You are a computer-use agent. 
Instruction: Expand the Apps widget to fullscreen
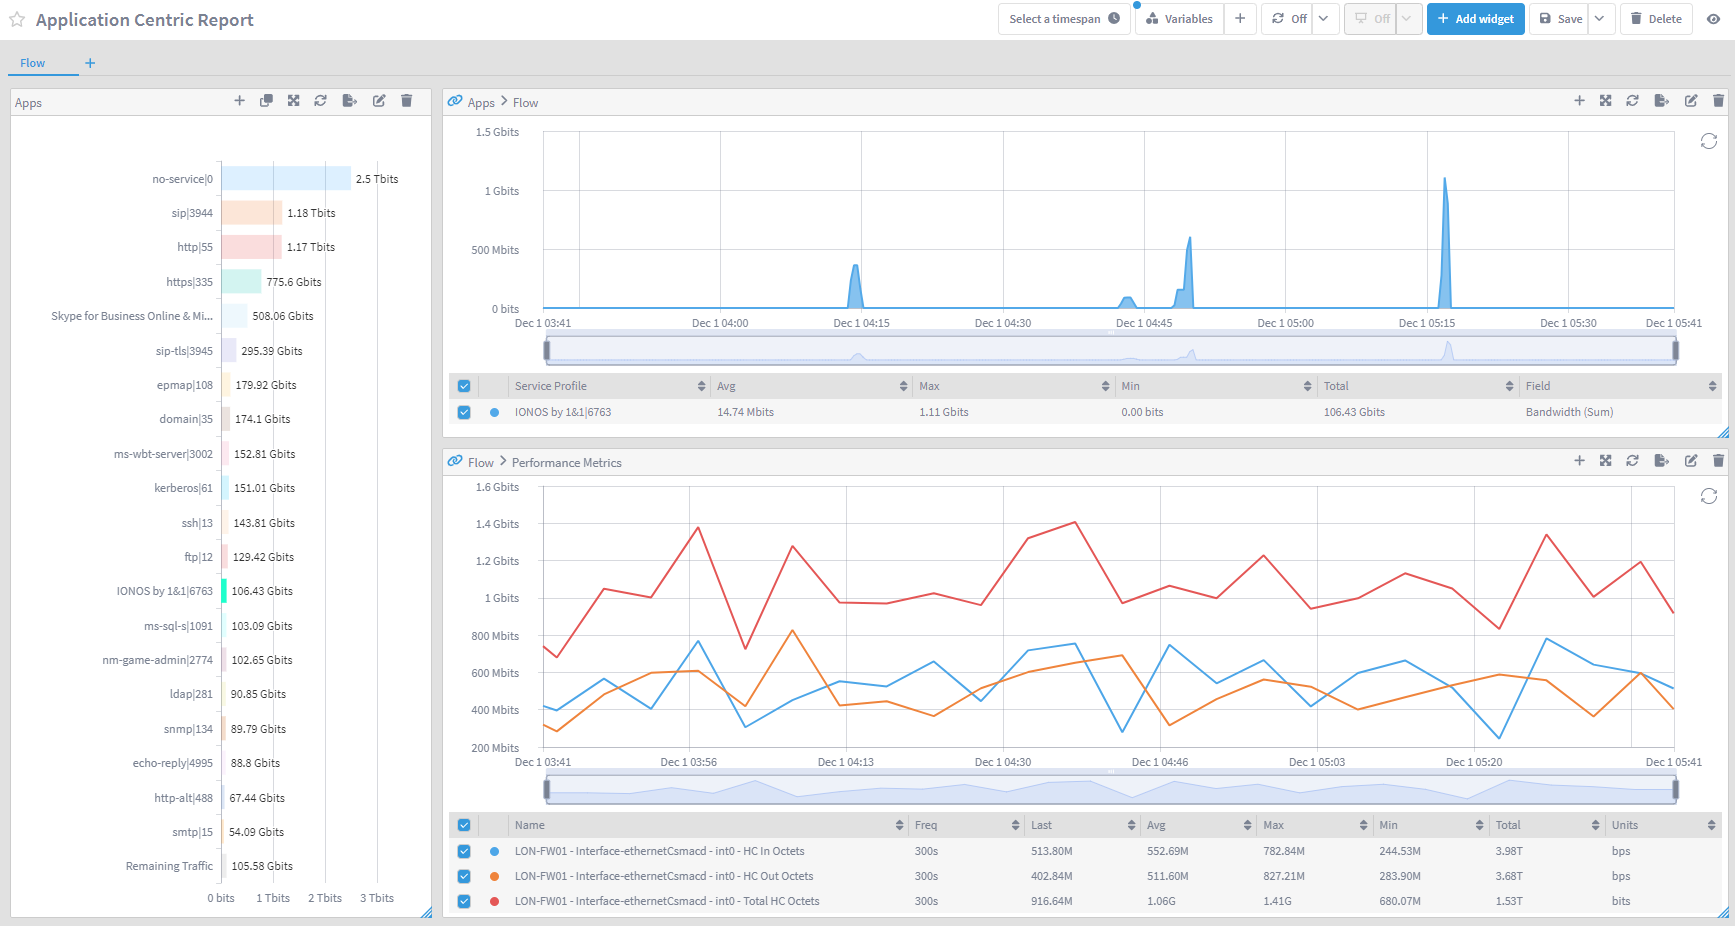293,101
